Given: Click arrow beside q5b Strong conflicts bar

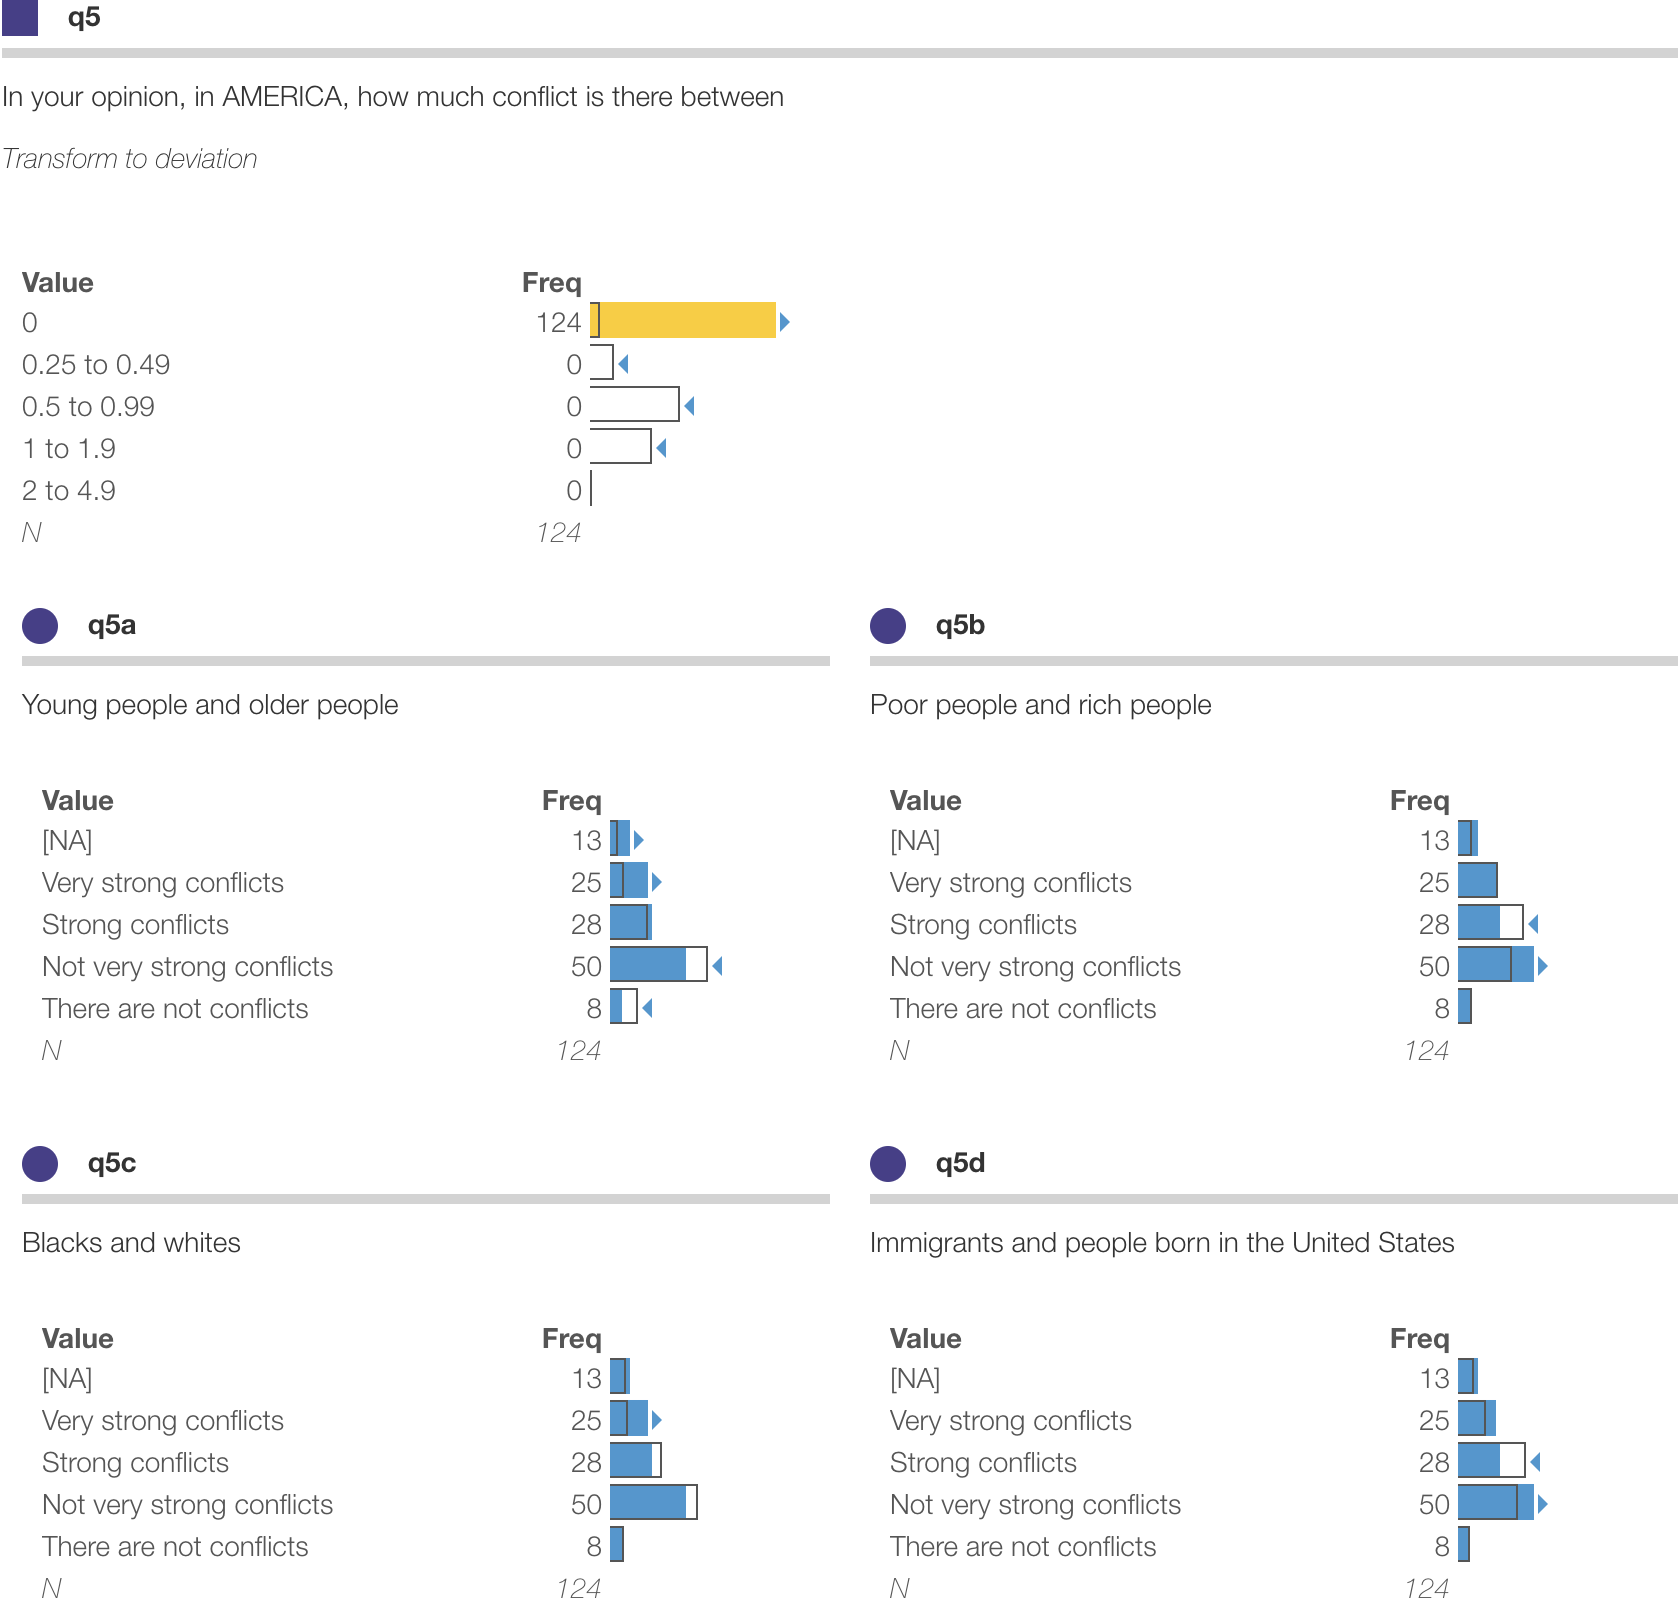Looking at the screenshot, I should point(1533,924).
